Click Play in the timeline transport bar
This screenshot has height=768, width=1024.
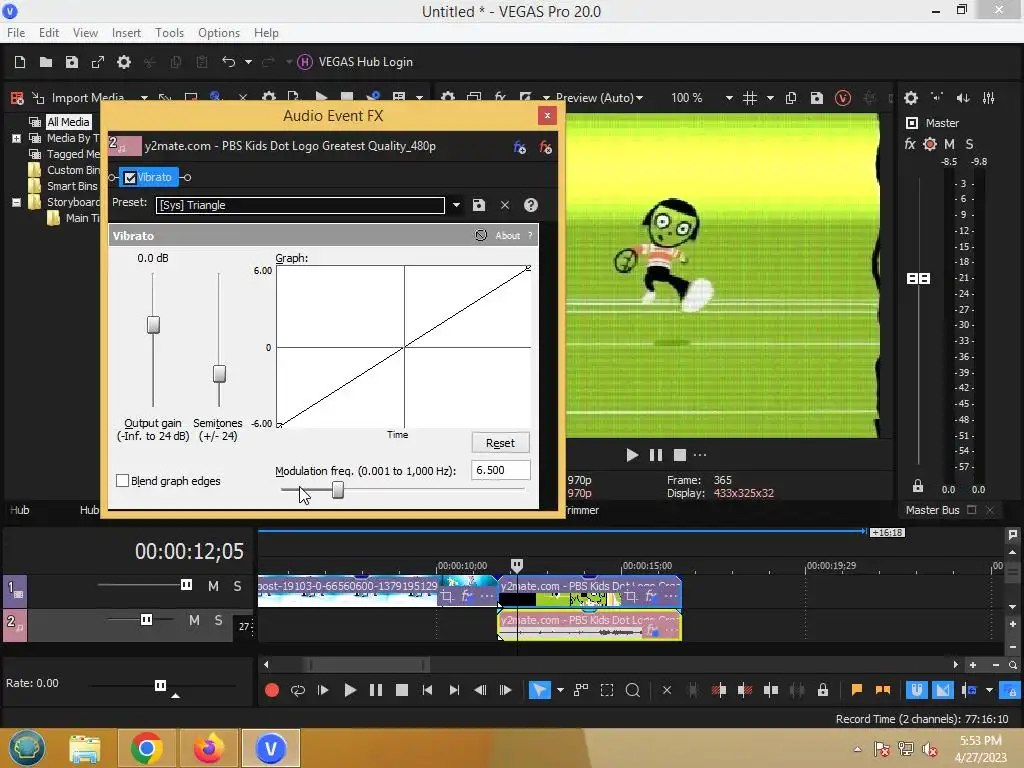(350, 690)
